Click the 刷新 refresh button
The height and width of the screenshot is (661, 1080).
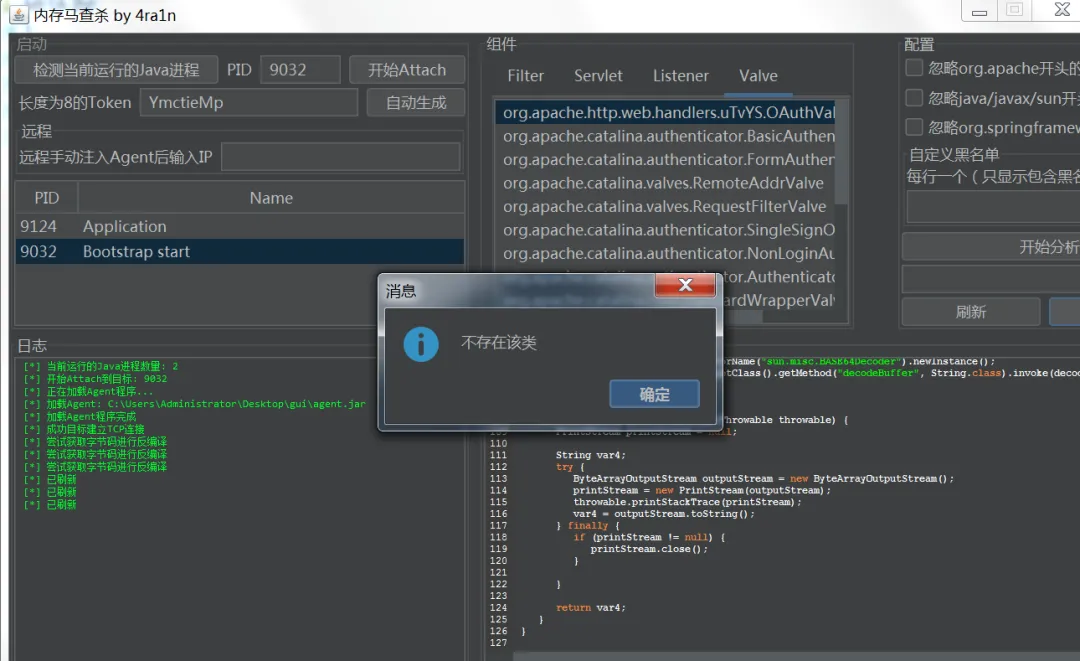[x=970, y=312]
